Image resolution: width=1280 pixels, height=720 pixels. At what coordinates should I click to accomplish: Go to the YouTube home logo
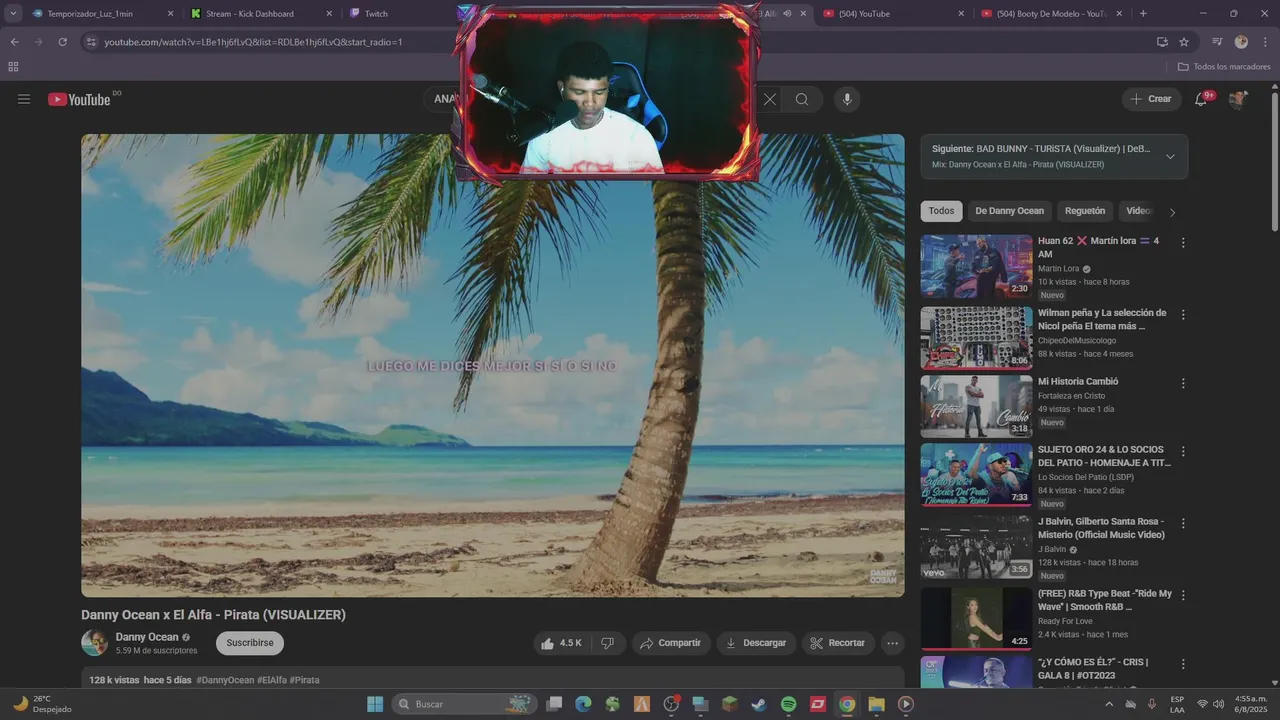[79, 99]
